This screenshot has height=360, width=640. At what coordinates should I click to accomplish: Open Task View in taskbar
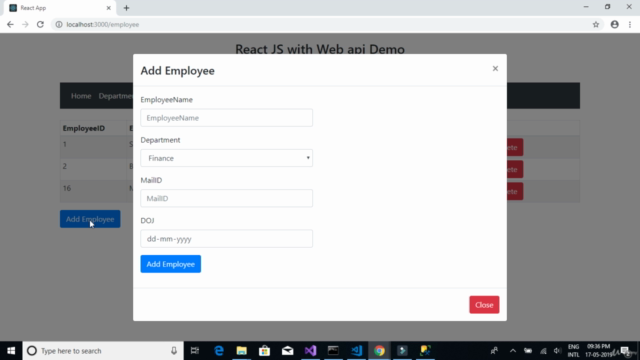[195, 351]
